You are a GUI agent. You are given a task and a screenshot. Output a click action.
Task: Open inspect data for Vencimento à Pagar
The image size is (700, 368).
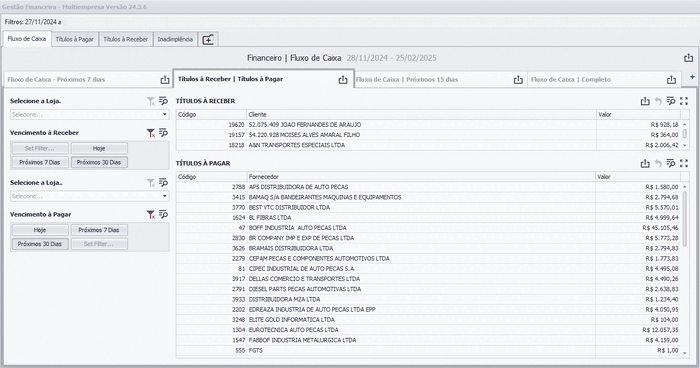(163, 214)
